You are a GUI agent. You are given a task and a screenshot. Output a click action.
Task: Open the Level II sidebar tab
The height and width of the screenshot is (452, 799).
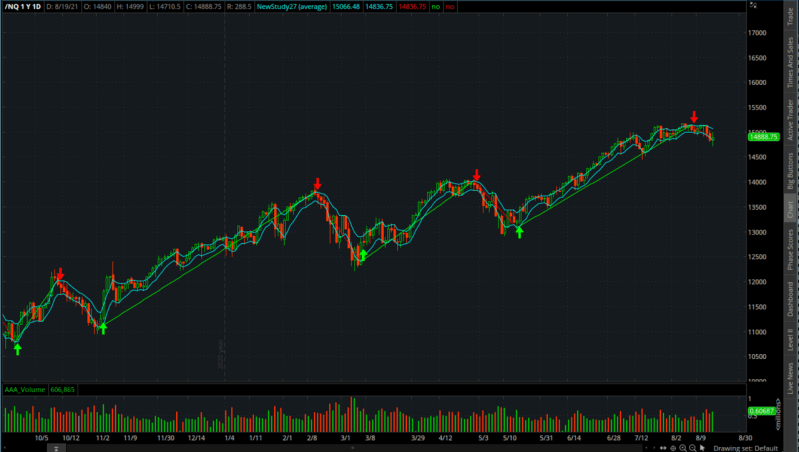790,339
